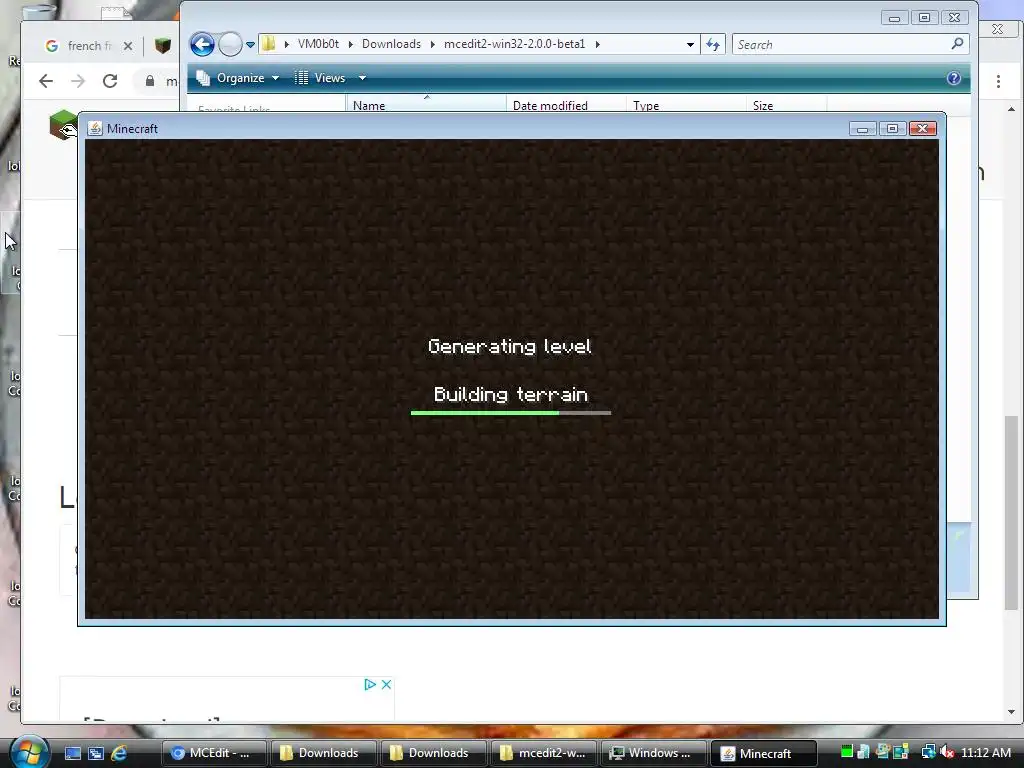Viewport: 1024px width, 768px height.
Task: Click the Chrome page scrollbar thumb
Action: 1011,513
